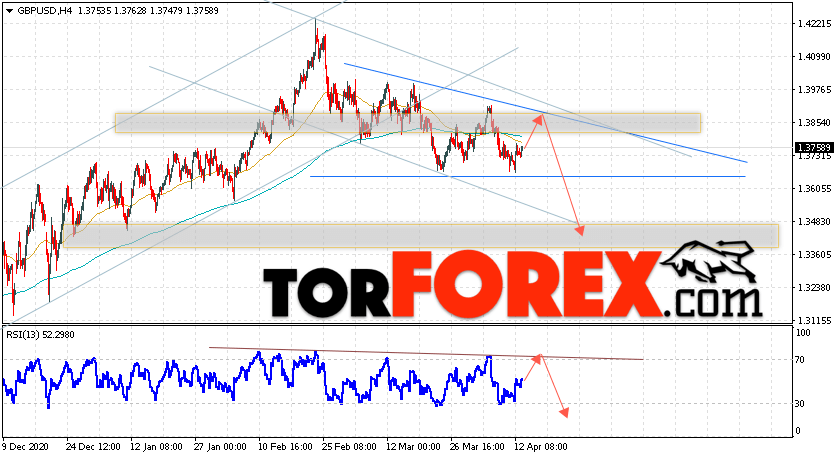
Task: Click the 1.36055 price axis label
Action: pos(814,189)
